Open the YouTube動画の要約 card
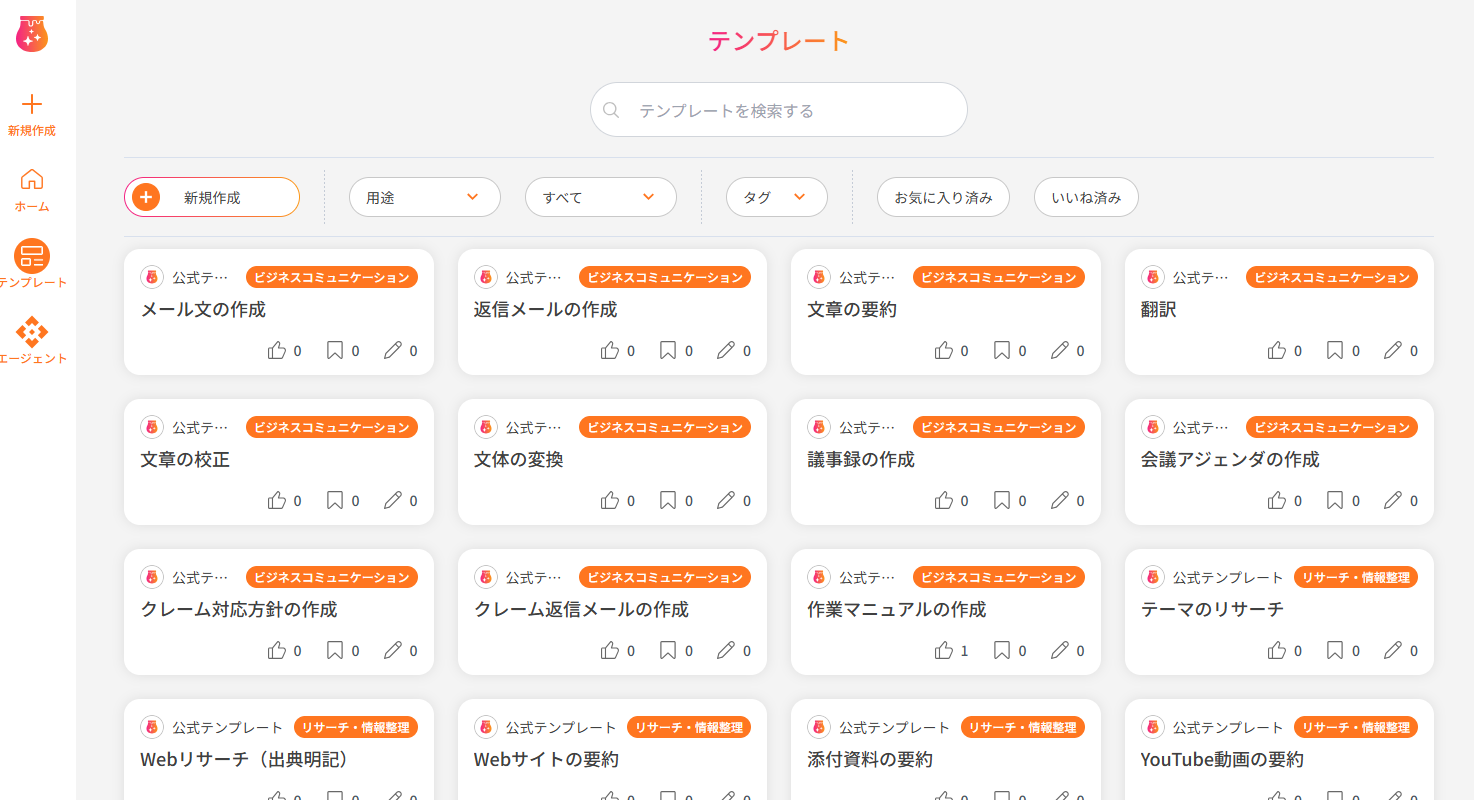Screen dimensions: 1474x800 coord(1279,749)
